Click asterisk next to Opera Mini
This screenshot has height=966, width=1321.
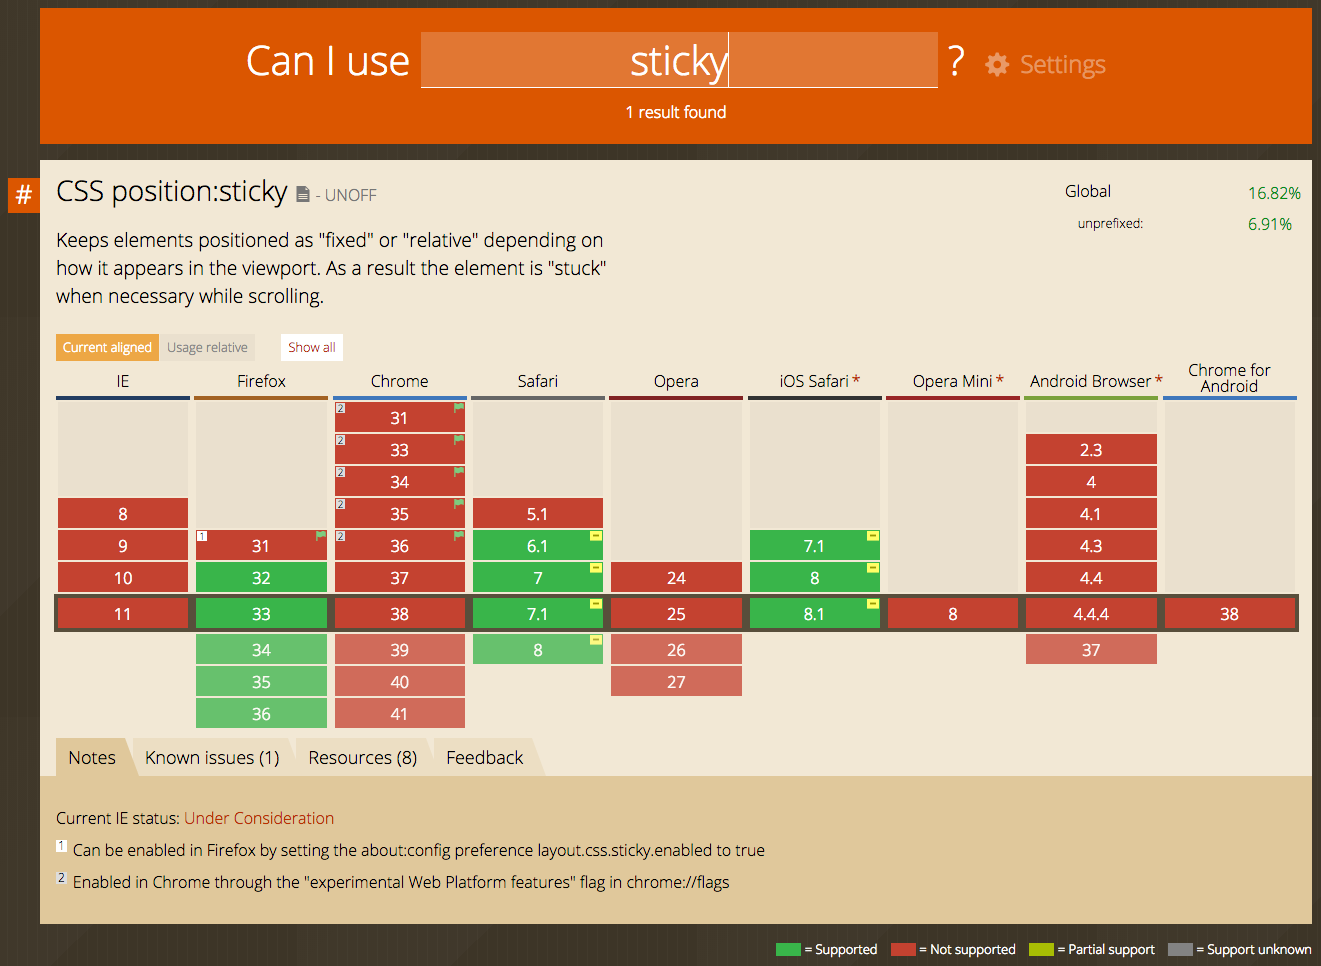(1000, 380)
